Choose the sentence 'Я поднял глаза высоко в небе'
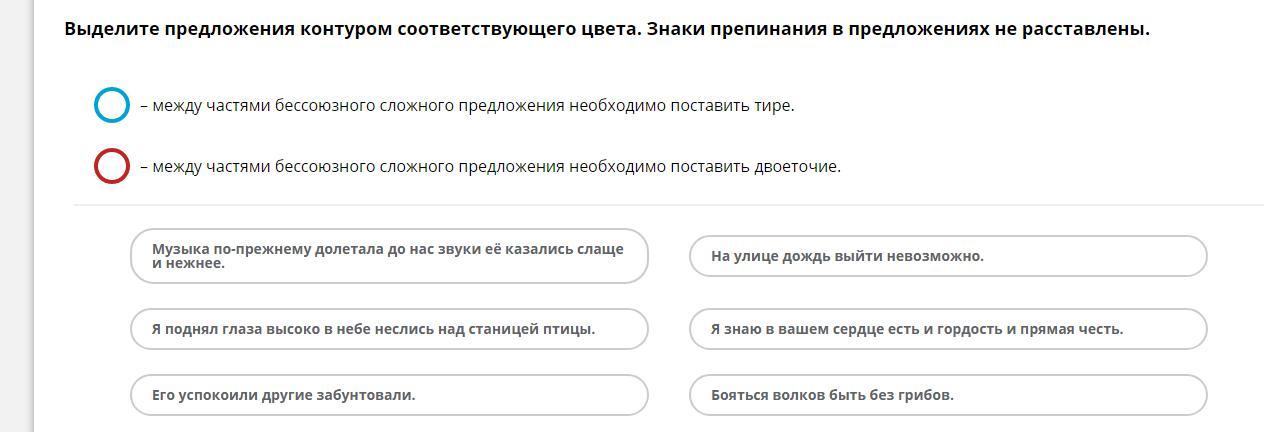The height and width of the screenshot is (432, 1278). click(x=389, y=329)
